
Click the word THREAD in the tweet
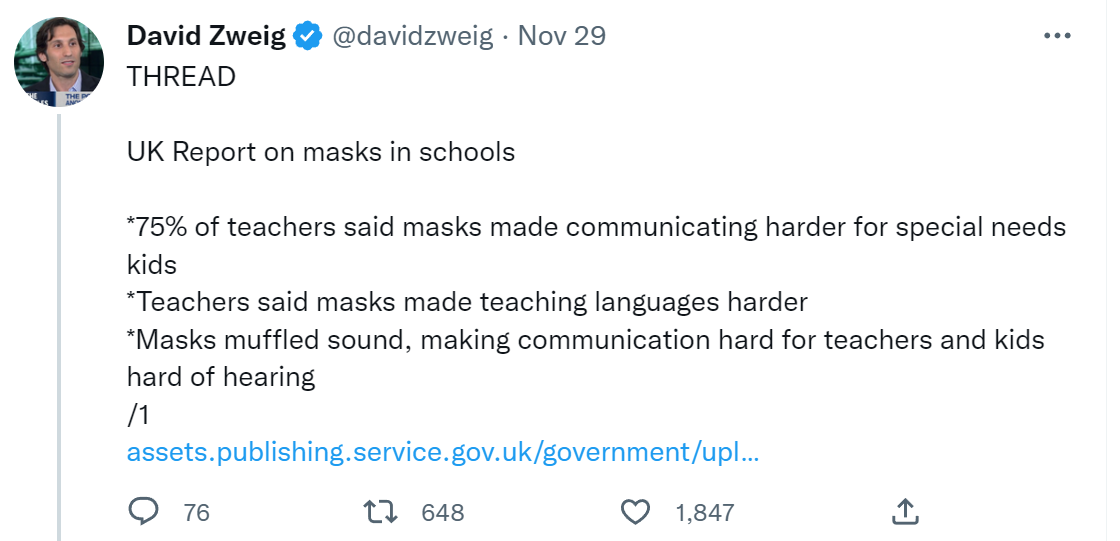181,77
